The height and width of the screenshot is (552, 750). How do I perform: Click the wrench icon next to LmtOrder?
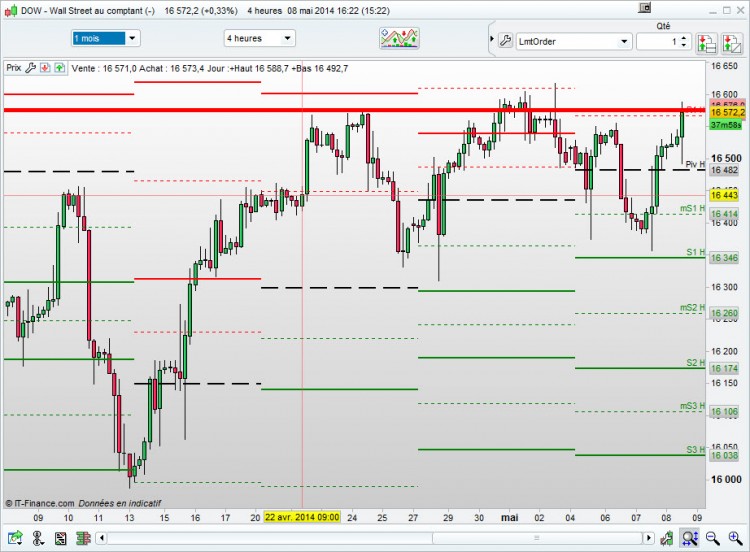click(x=506, y=41)
